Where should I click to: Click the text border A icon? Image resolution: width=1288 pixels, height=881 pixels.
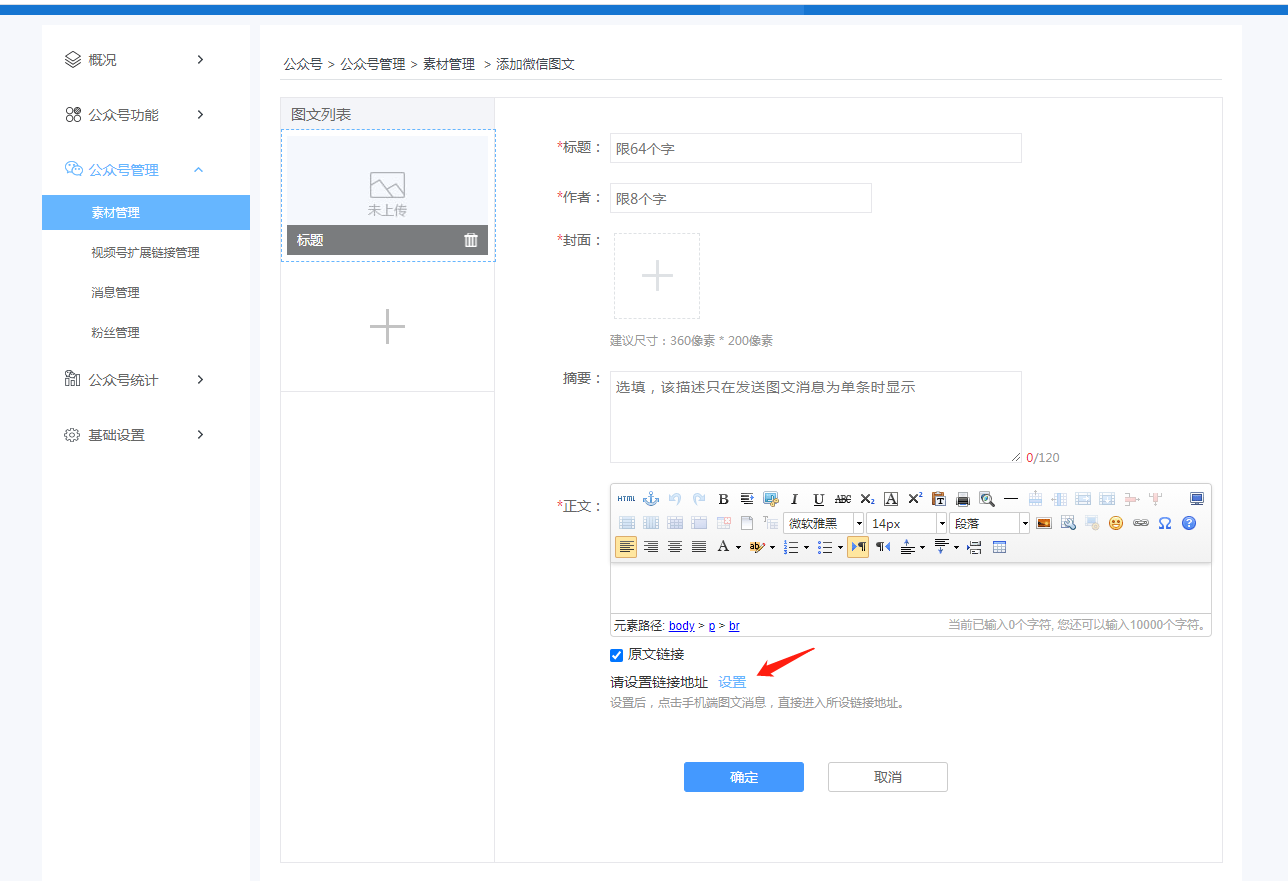point(891,499)
